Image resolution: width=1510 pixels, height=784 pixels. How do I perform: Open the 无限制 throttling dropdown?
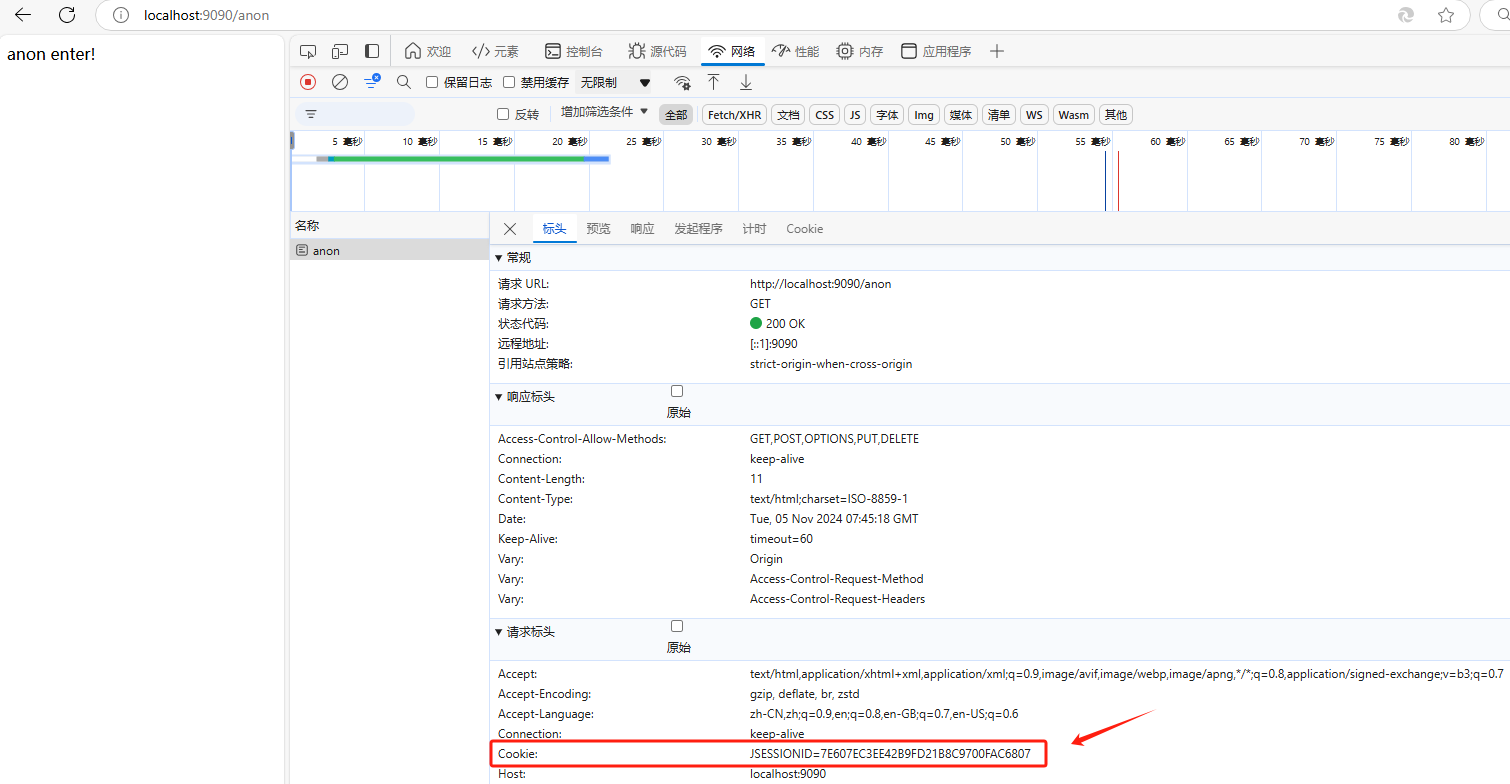(x=616, y=82)
